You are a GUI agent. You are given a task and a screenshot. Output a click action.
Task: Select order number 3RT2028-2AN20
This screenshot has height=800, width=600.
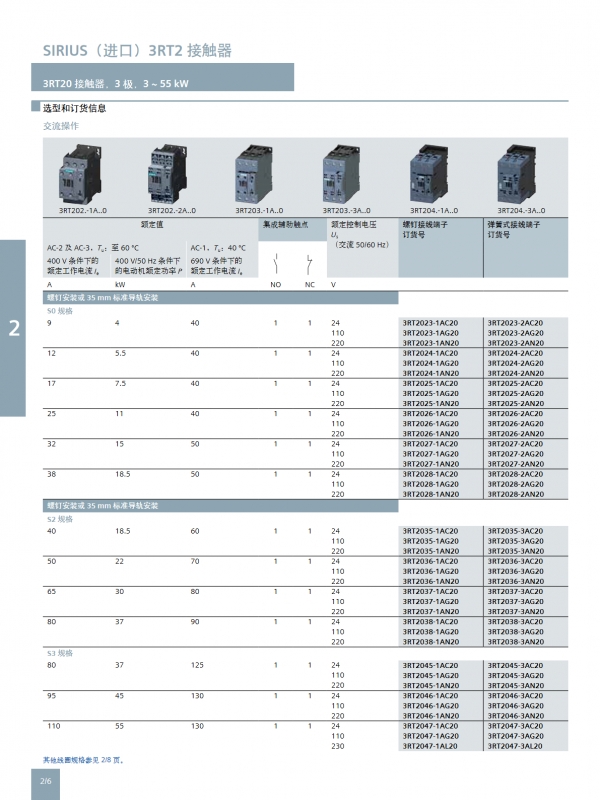point(515,494)
